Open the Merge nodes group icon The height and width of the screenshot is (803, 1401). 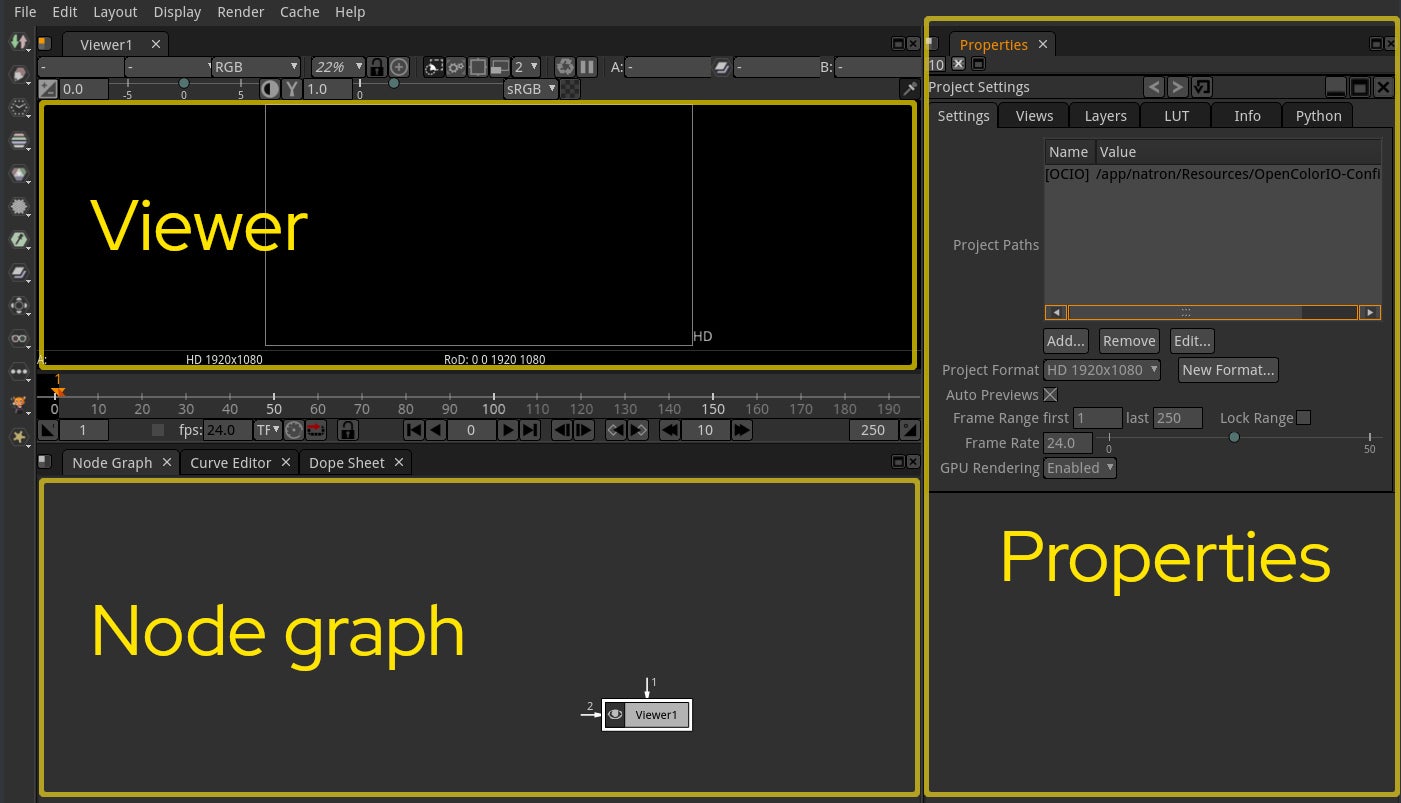[x=20, y=272]
